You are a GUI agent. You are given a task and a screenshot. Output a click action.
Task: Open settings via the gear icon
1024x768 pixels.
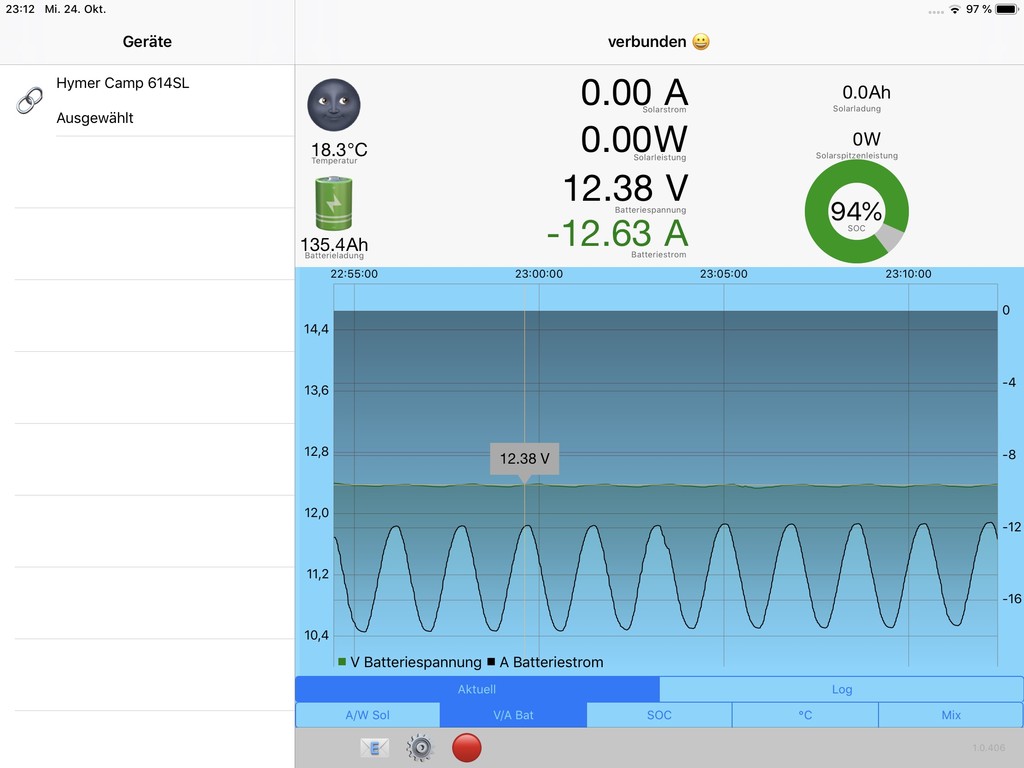(420, 748)
